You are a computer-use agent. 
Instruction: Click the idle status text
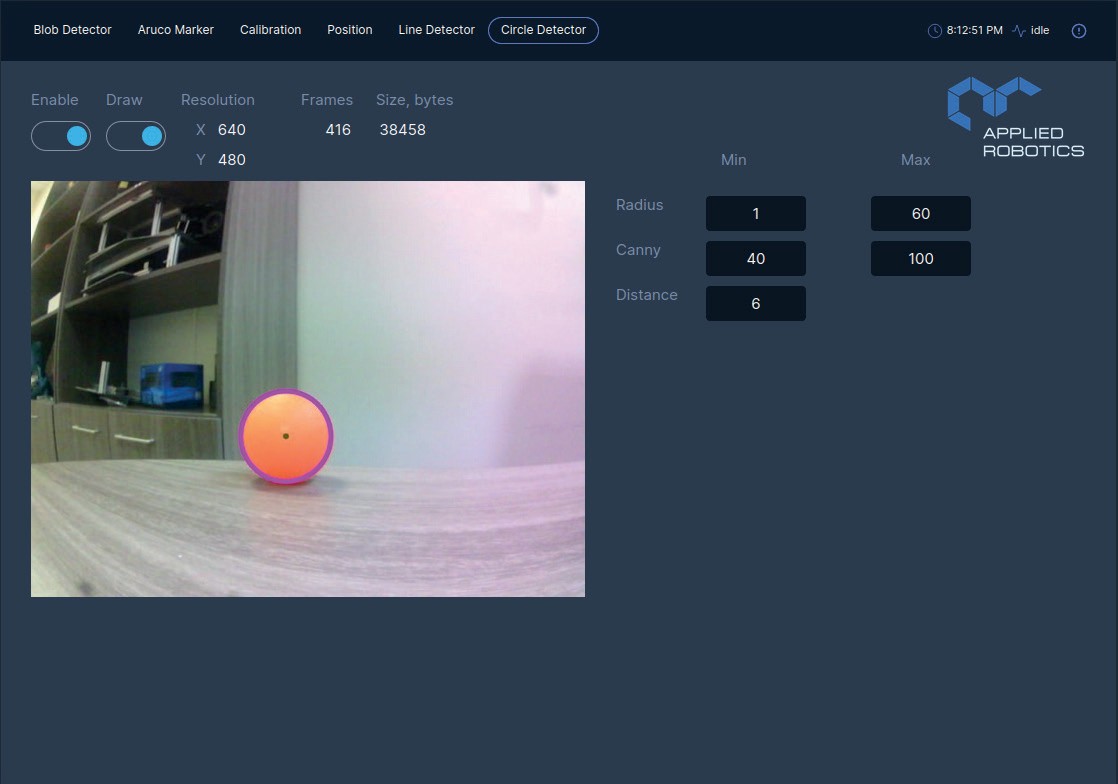[x=1040, y=31]
